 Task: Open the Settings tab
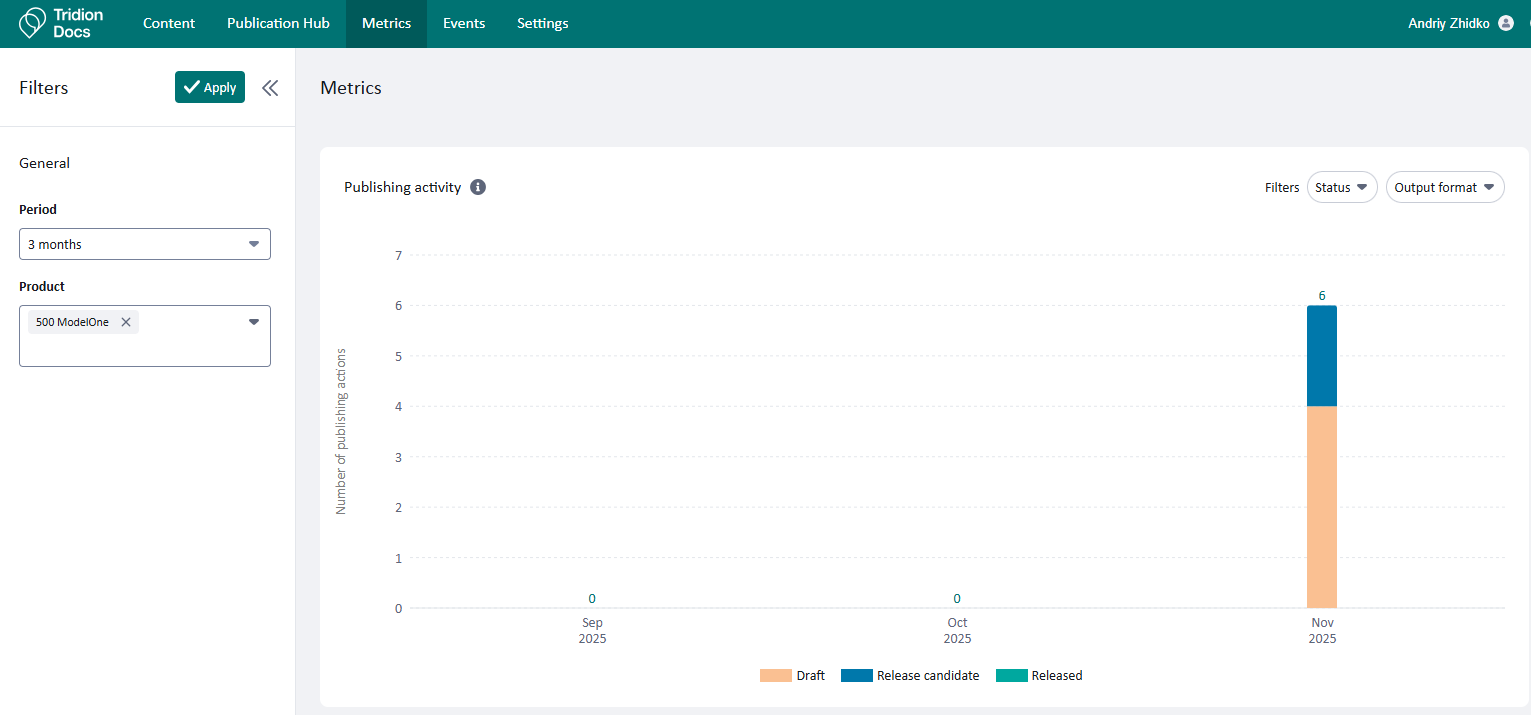point(542,23)
